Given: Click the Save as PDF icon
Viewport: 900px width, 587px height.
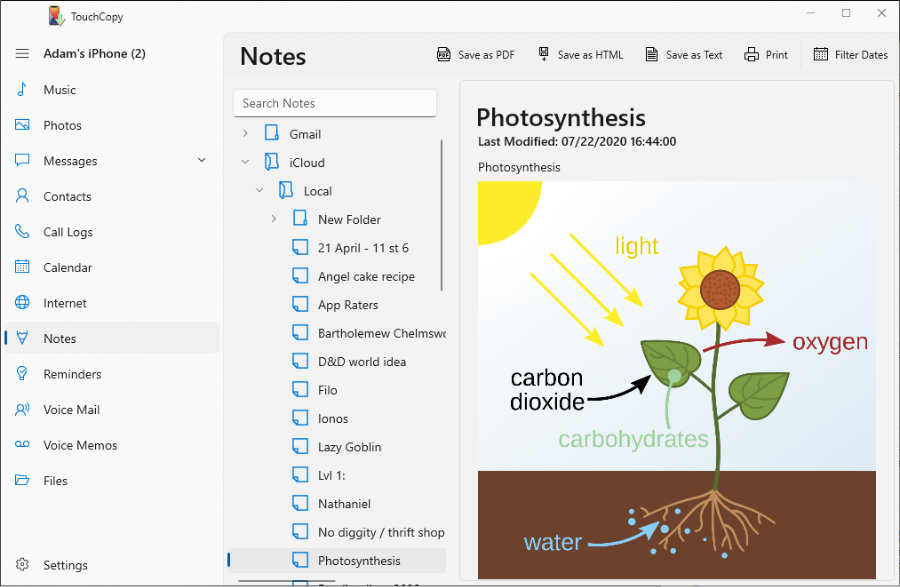Looking at the screenshot, I should point(444,55).
